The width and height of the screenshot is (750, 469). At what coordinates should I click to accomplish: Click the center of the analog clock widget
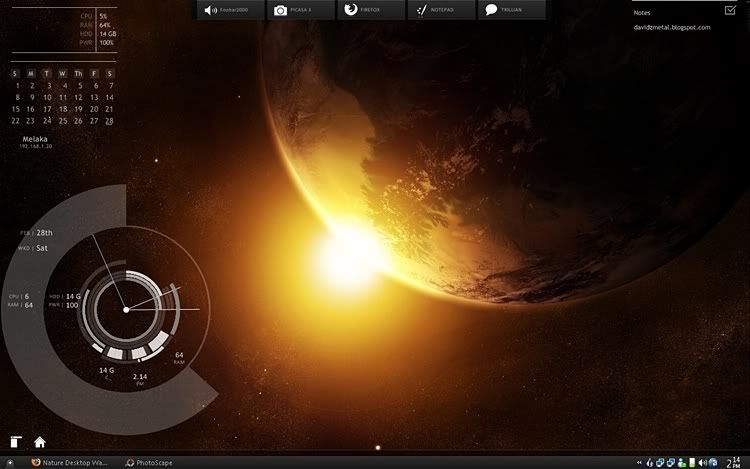[126, 310]
